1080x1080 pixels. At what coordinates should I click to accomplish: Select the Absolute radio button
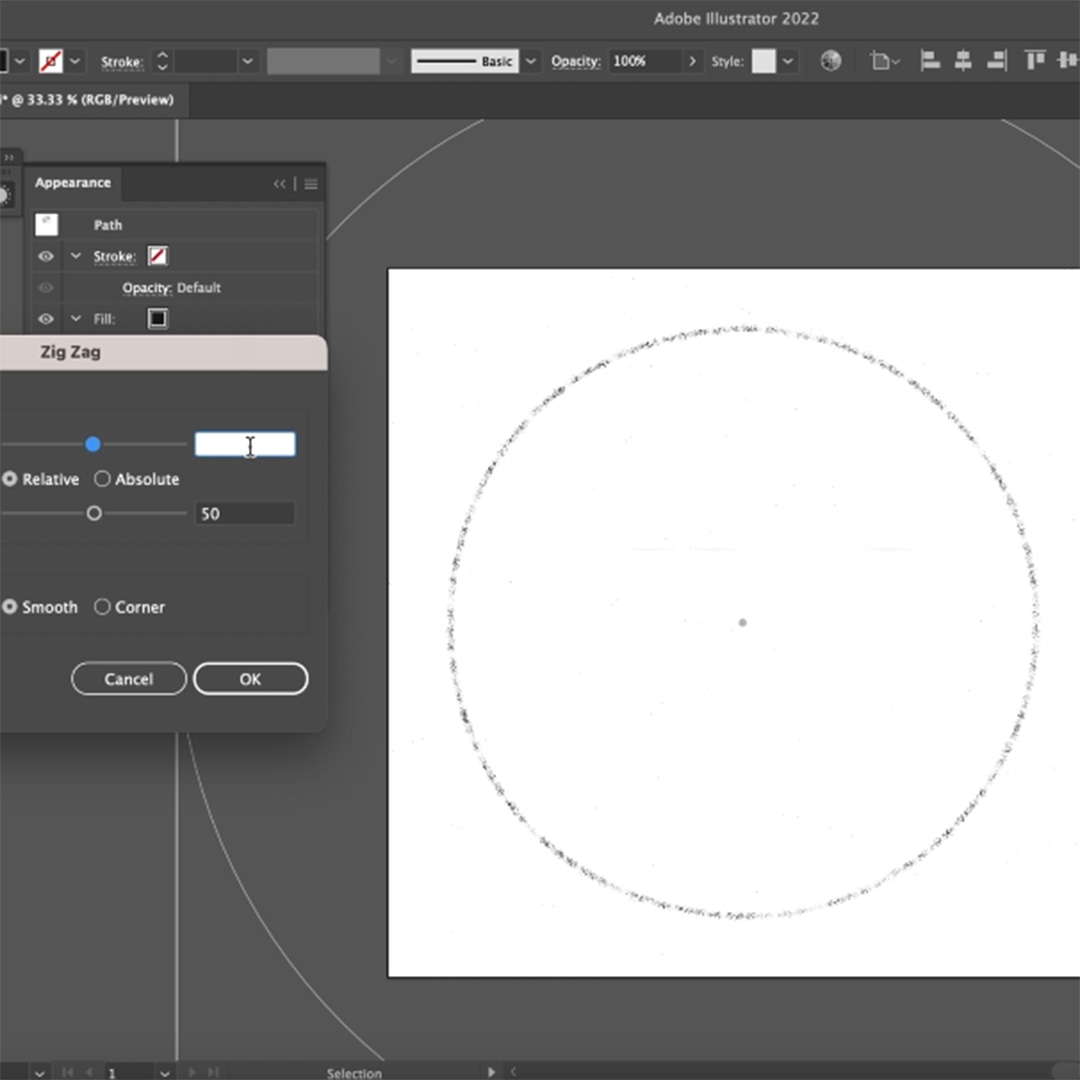tap(102, 480)
